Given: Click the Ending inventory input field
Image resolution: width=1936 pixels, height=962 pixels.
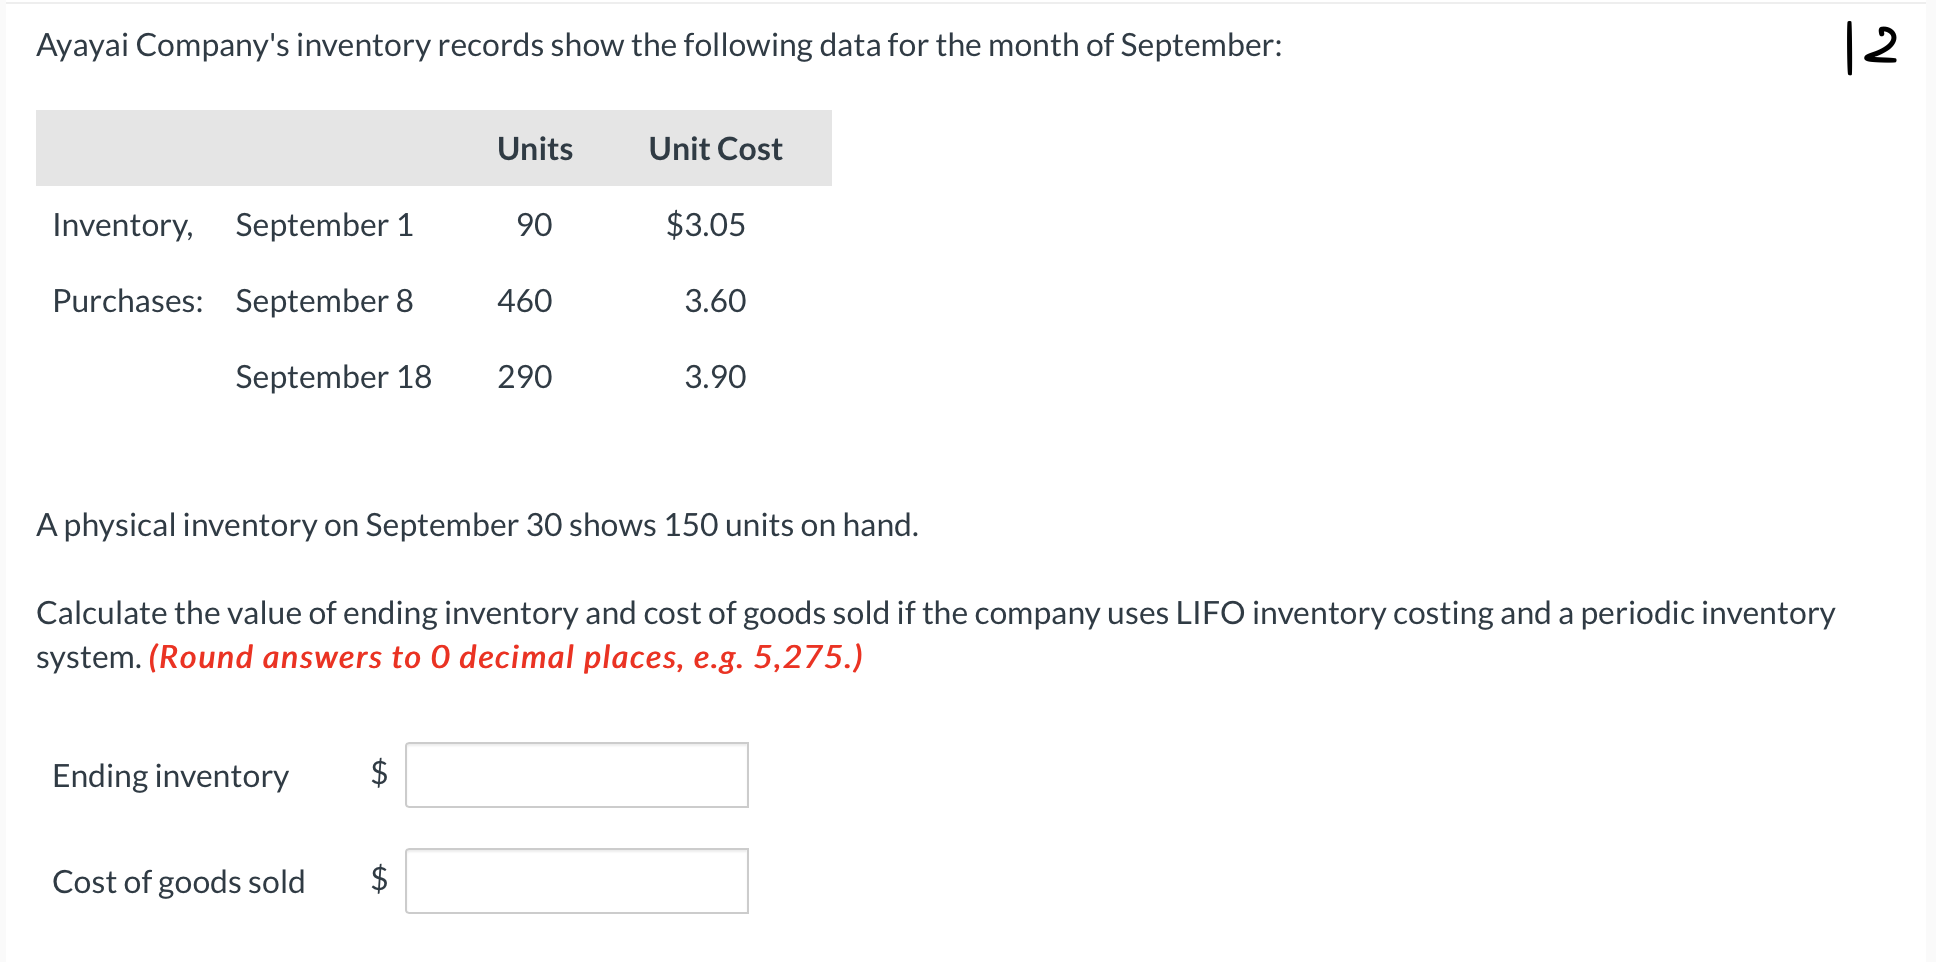Looking at the screenshot, I should 576,775.
